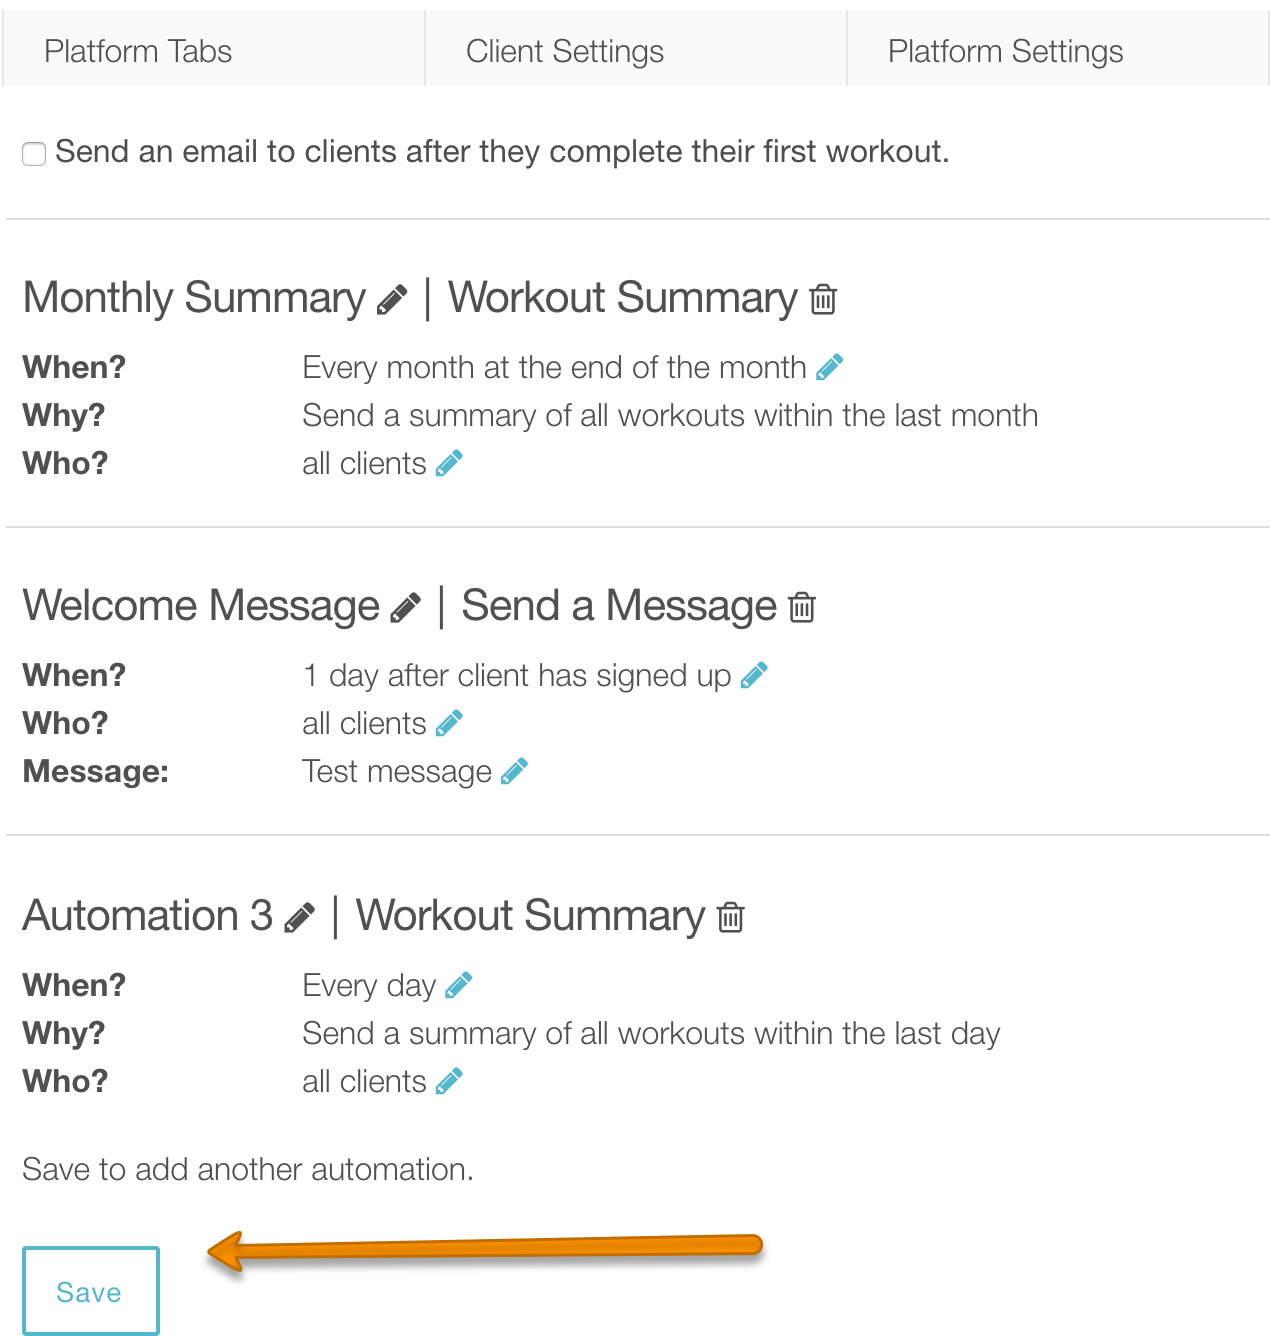Edit who receives the Monthly Summary
1270x1336 pixels.
pos(448,462)
